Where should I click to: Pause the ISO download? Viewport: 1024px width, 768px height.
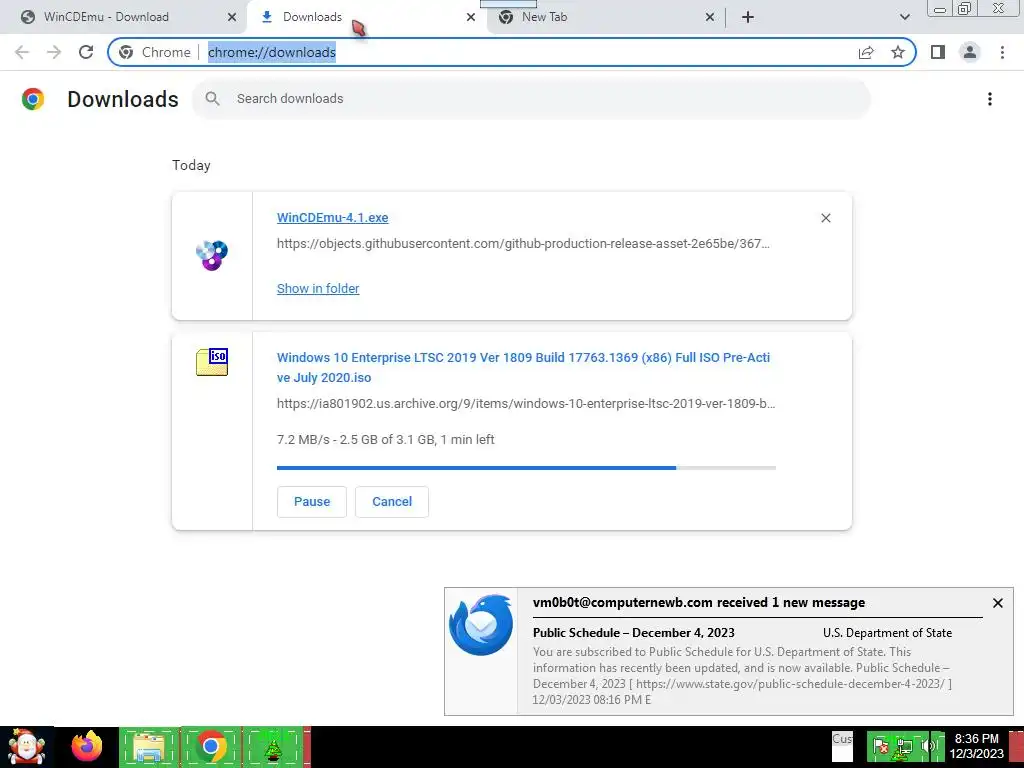pos(312,502)
